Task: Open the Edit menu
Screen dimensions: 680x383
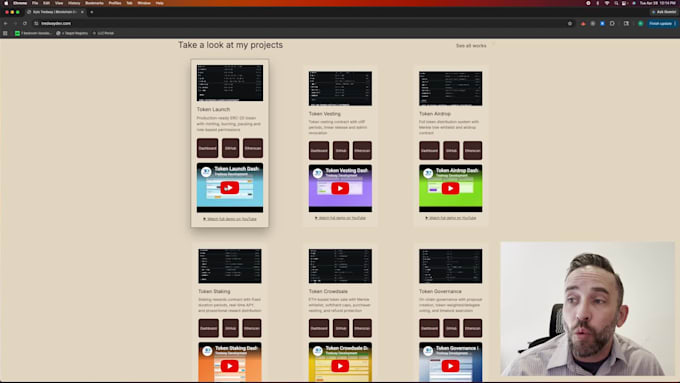Action: [x=46, y=3]
